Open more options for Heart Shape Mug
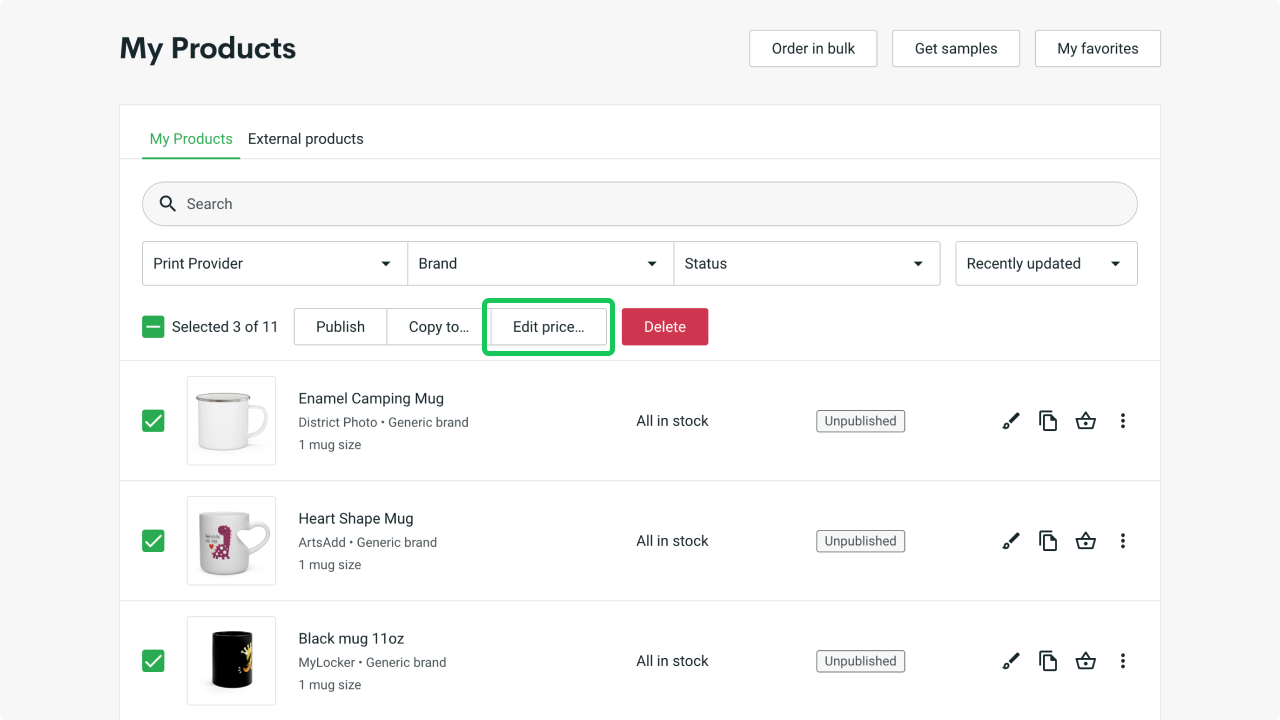The image size is (1280, 720). 1123,541
